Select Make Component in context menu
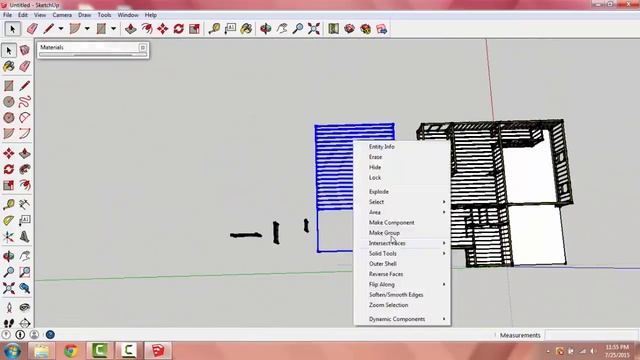640x360 pixels. coord(391,222)
